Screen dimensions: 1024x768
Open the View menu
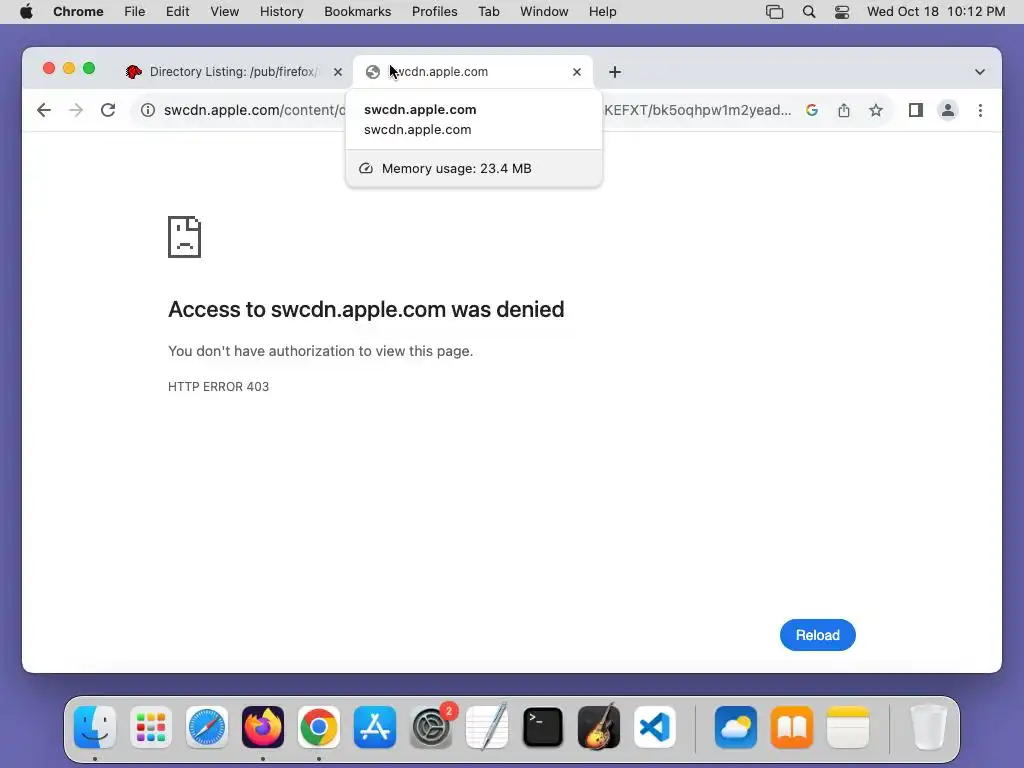[x=224, y=12]
